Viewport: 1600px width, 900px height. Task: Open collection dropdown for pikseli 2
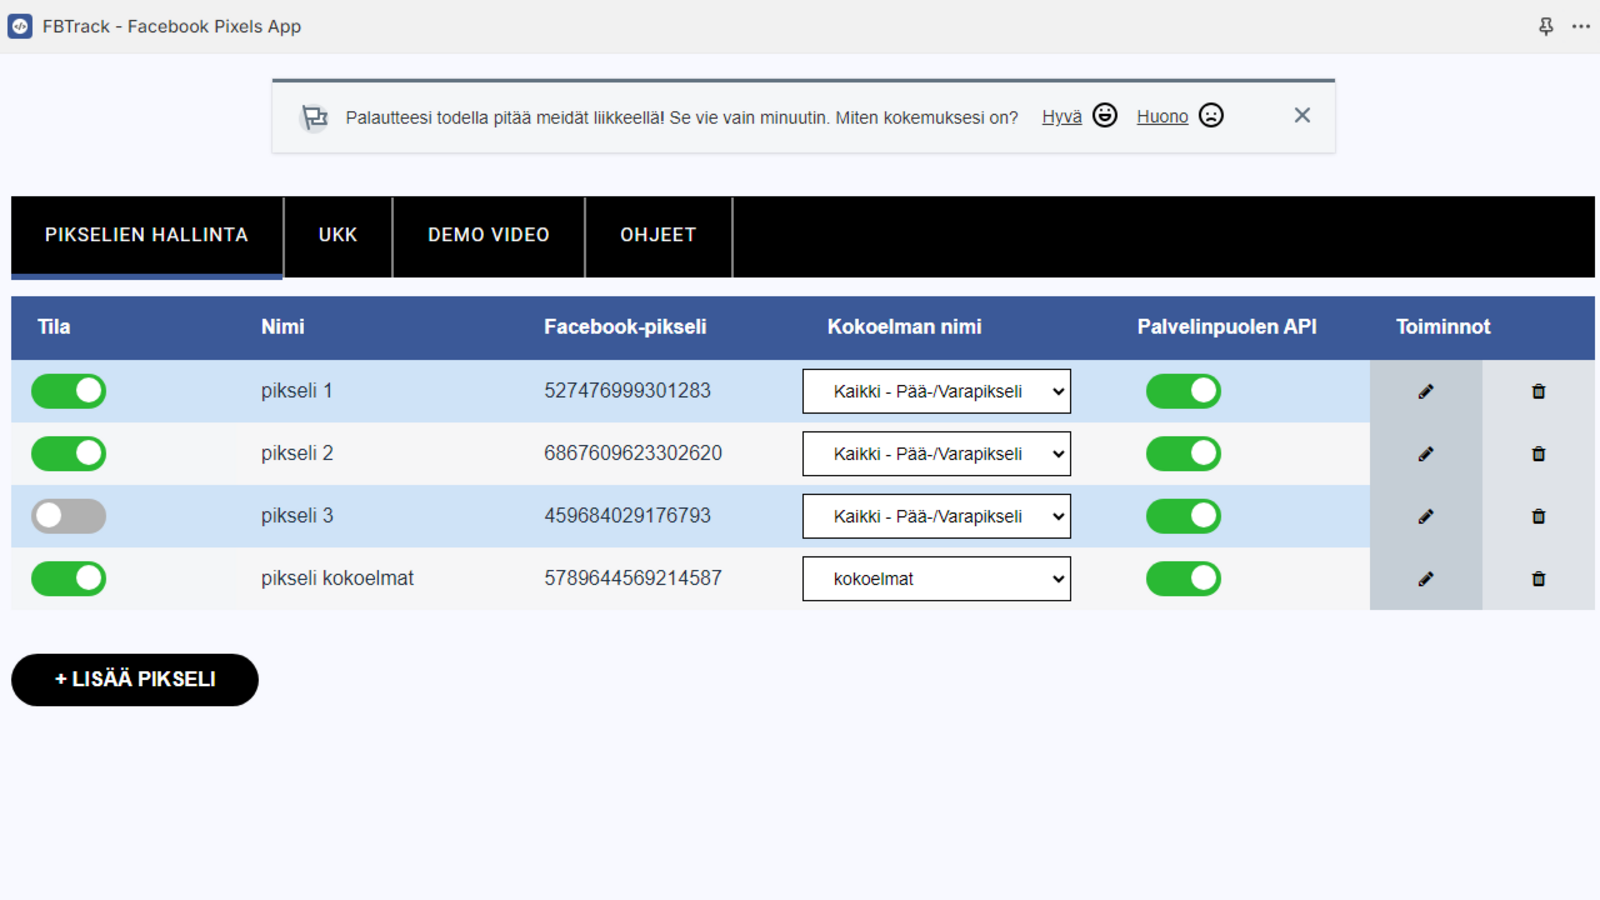point(936,454)
